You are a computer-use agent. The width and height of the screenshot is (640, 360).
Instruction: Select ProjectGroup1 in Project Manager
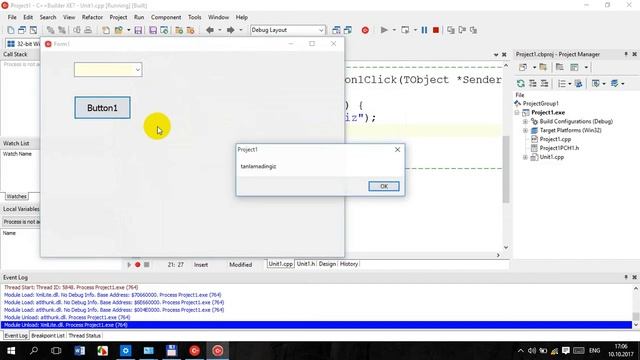[540, 104]
